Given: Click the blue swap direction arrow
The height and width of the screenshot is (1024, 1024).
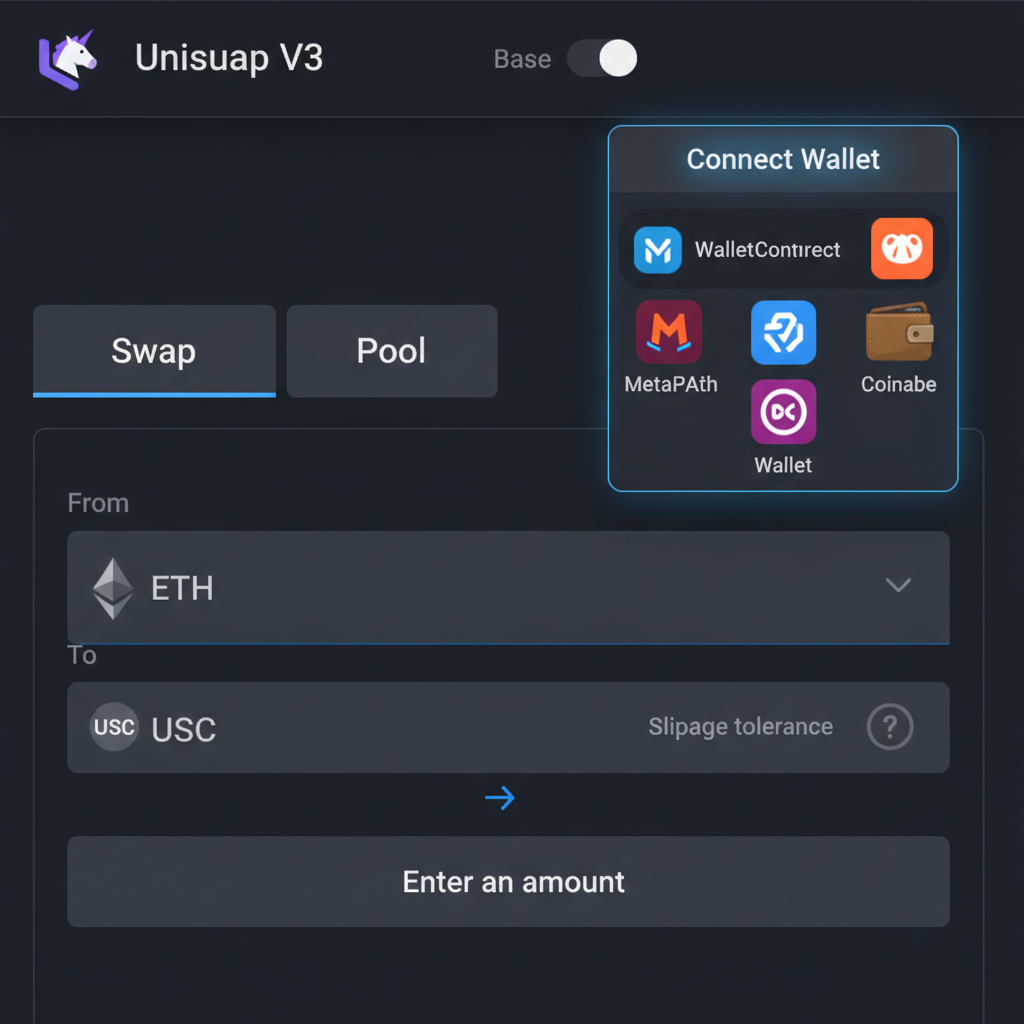Looking at the screenshot, I should [x=500, y=798].
